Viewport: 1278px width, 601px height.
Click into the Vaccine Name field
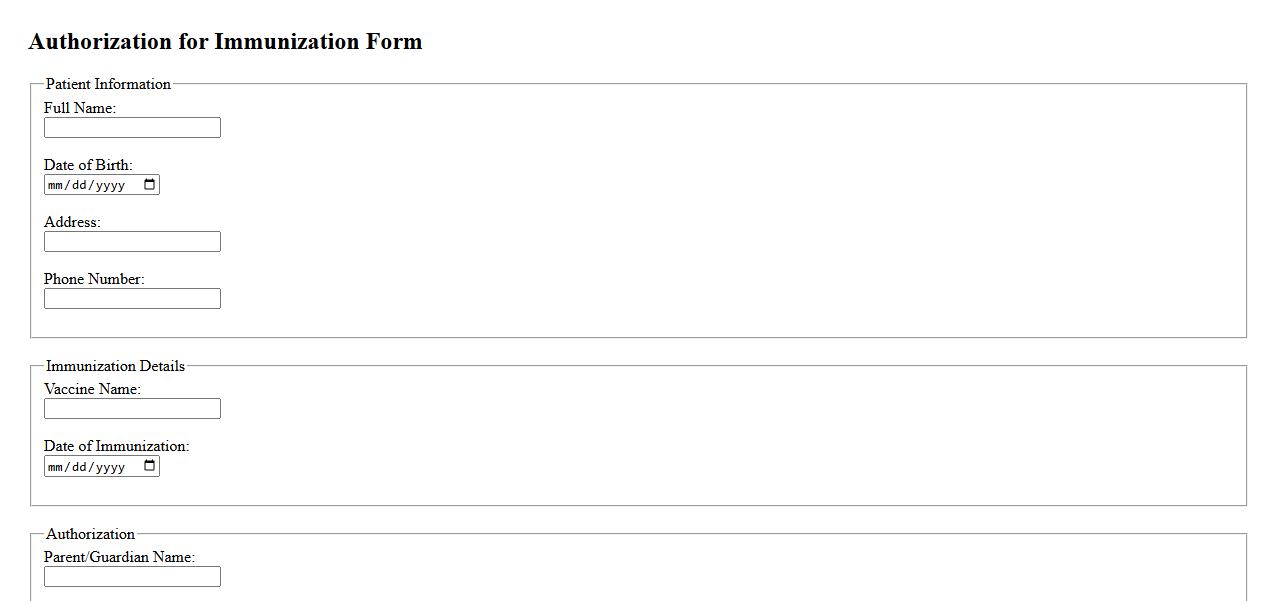click(x=132, y=409)
